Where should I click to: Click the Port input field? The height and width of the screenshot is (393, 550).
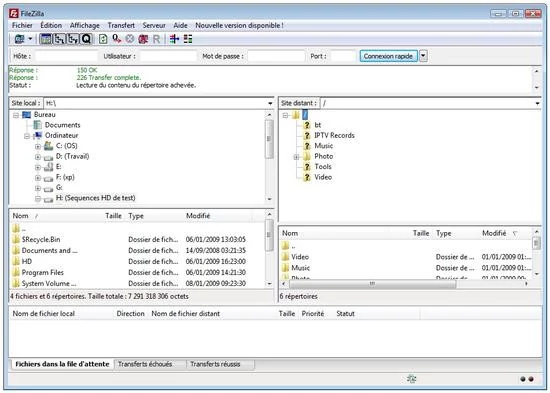pos(343,56)
